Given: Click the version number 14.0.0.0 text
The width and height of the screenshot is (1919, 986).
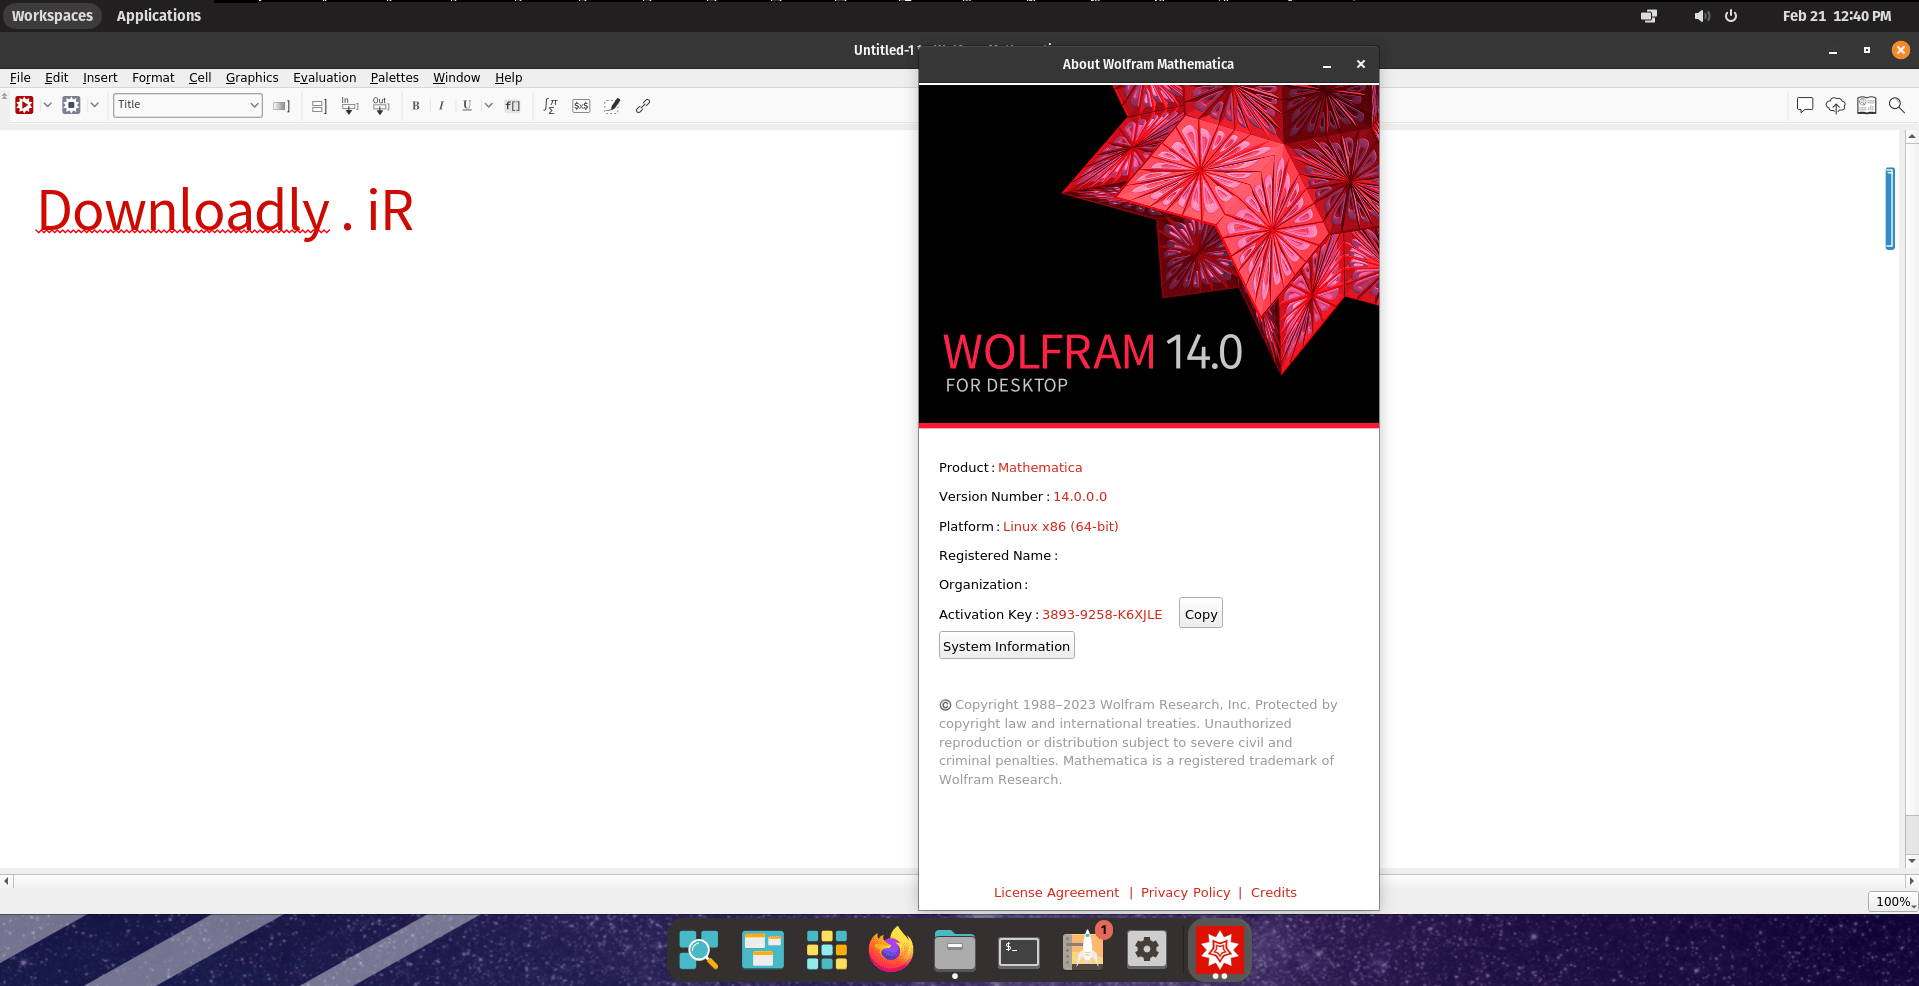Looking at the screenshot, I should [x=1080, y=497].
